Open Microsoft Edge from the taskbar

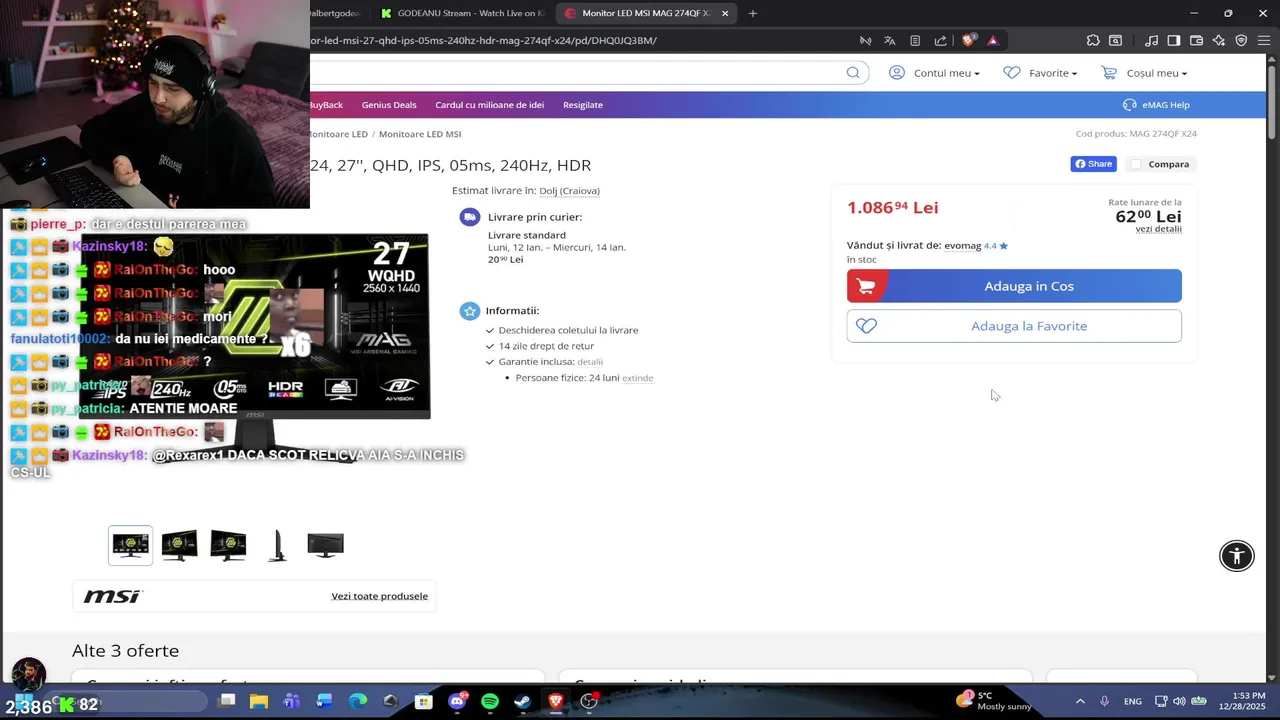(358, 701)
